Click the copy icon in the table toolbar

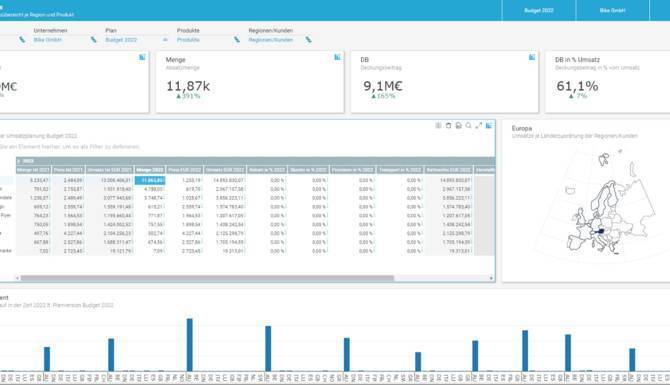[448, 125]
